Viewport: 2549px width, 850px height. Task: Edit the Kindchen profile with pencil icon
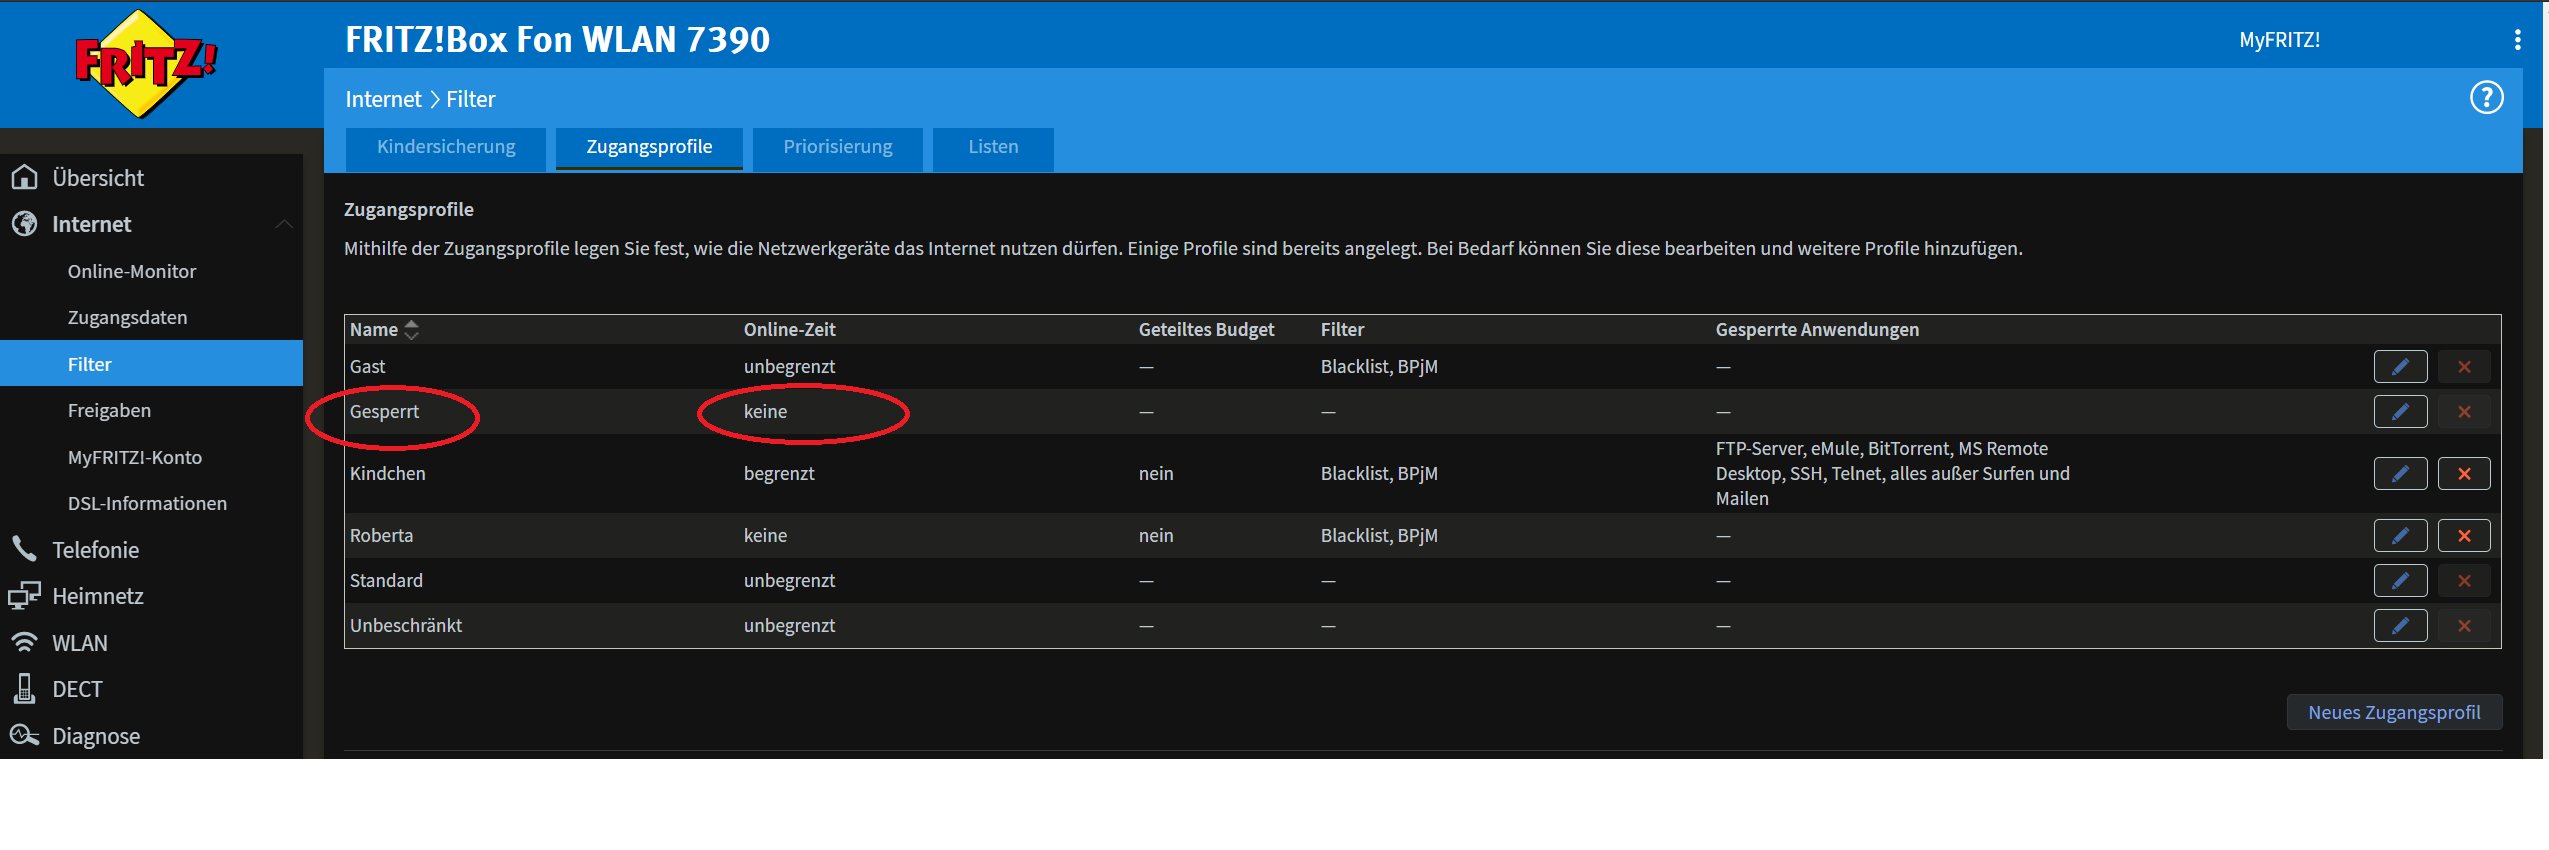pyautogui.click(x=2400, y=474)
